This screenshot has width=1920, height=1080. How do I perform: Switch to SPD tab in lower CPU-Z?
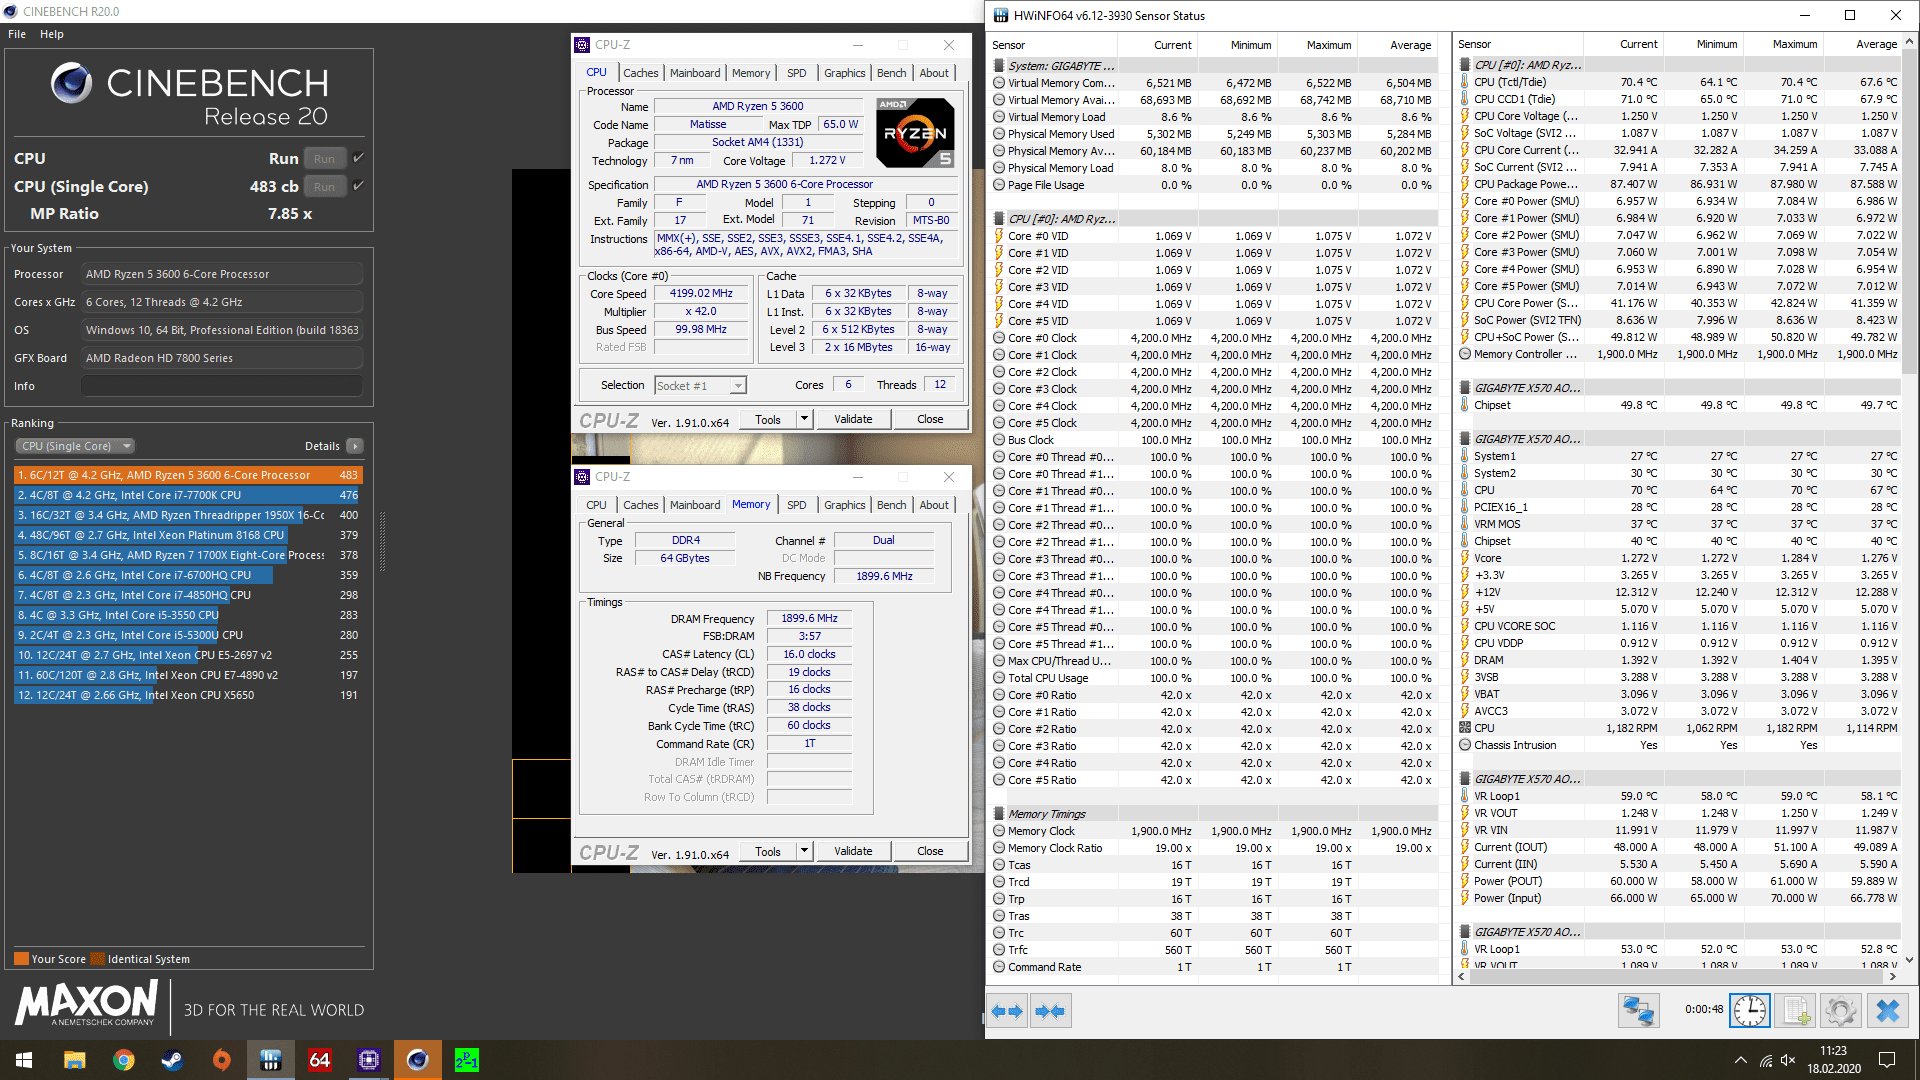pyautogui.click(x=796, y=505)
